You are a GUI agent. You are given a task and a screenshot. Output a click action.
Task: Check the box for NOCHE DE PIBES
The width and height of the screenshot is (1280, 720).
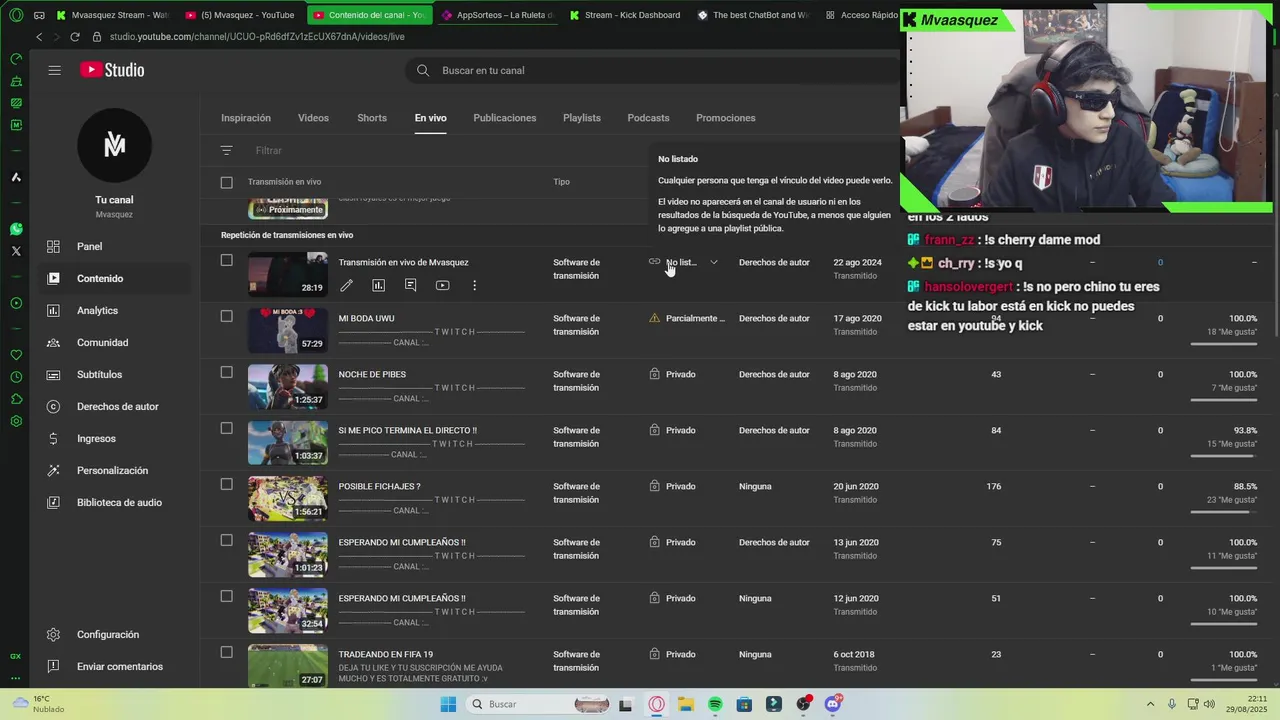(x=226, y=372)
